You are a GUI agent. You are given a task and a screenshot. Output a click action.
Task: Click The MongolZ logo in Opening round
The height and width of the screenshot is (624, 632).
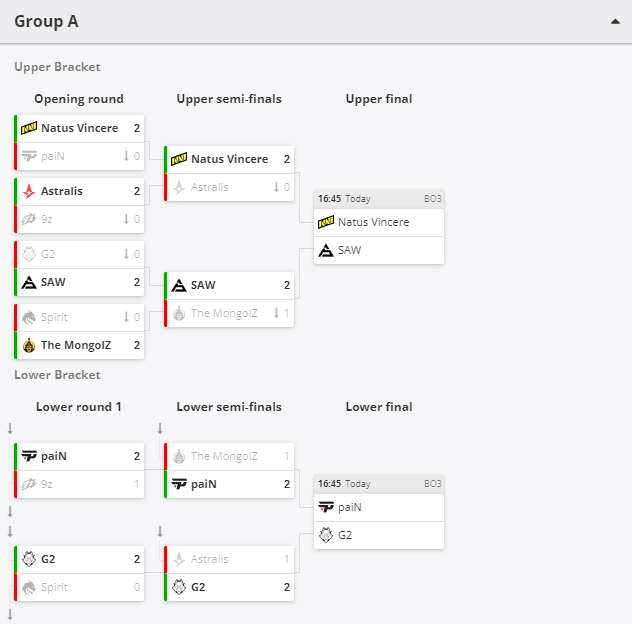(x=29, y=345)
